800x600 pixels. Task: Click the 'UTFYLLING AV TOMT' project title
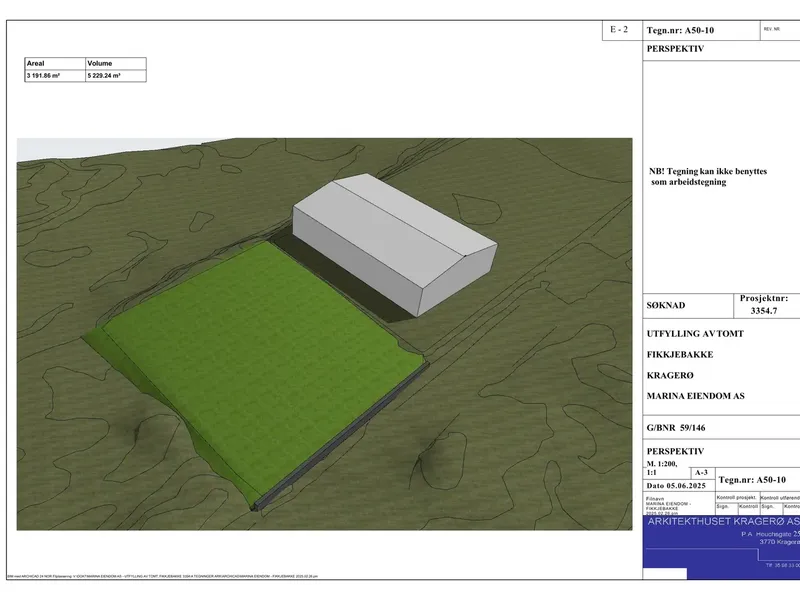click(695, 334)
